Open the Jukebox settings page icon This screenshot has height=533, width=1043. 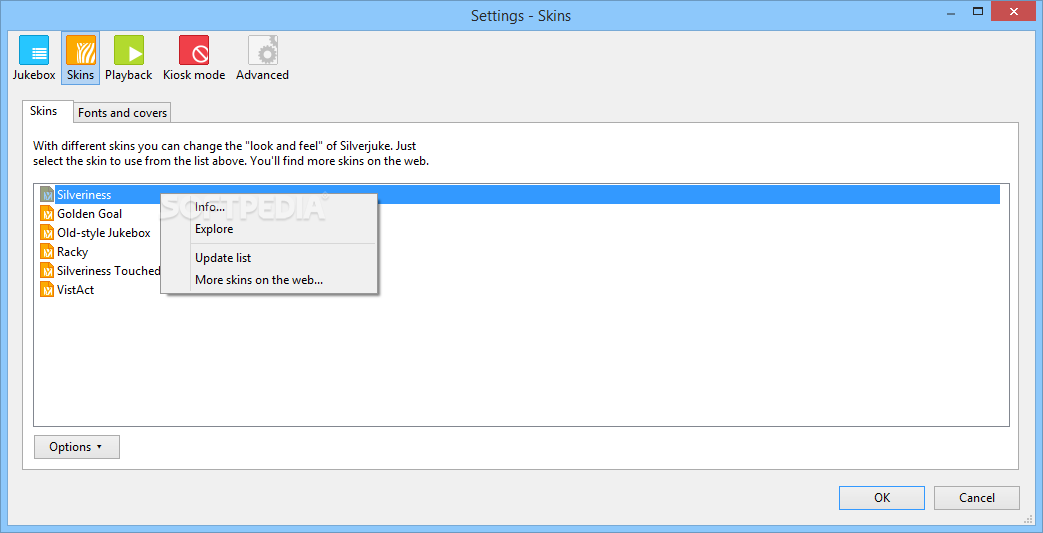tap(34, 50)
